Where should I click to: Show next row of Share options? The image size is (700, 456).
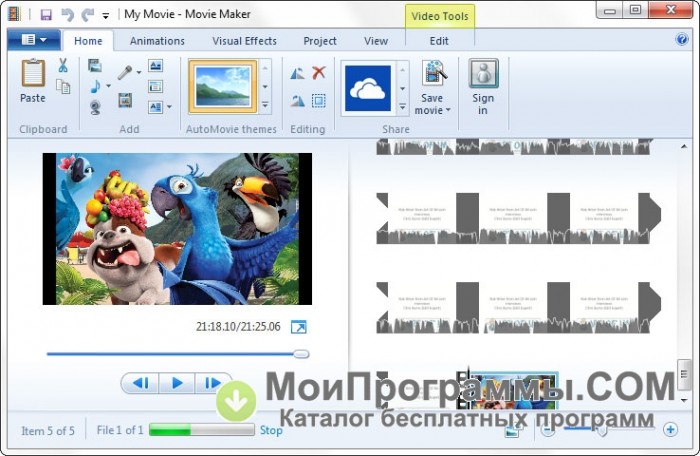pyautogui.click(x=403, y=88)
